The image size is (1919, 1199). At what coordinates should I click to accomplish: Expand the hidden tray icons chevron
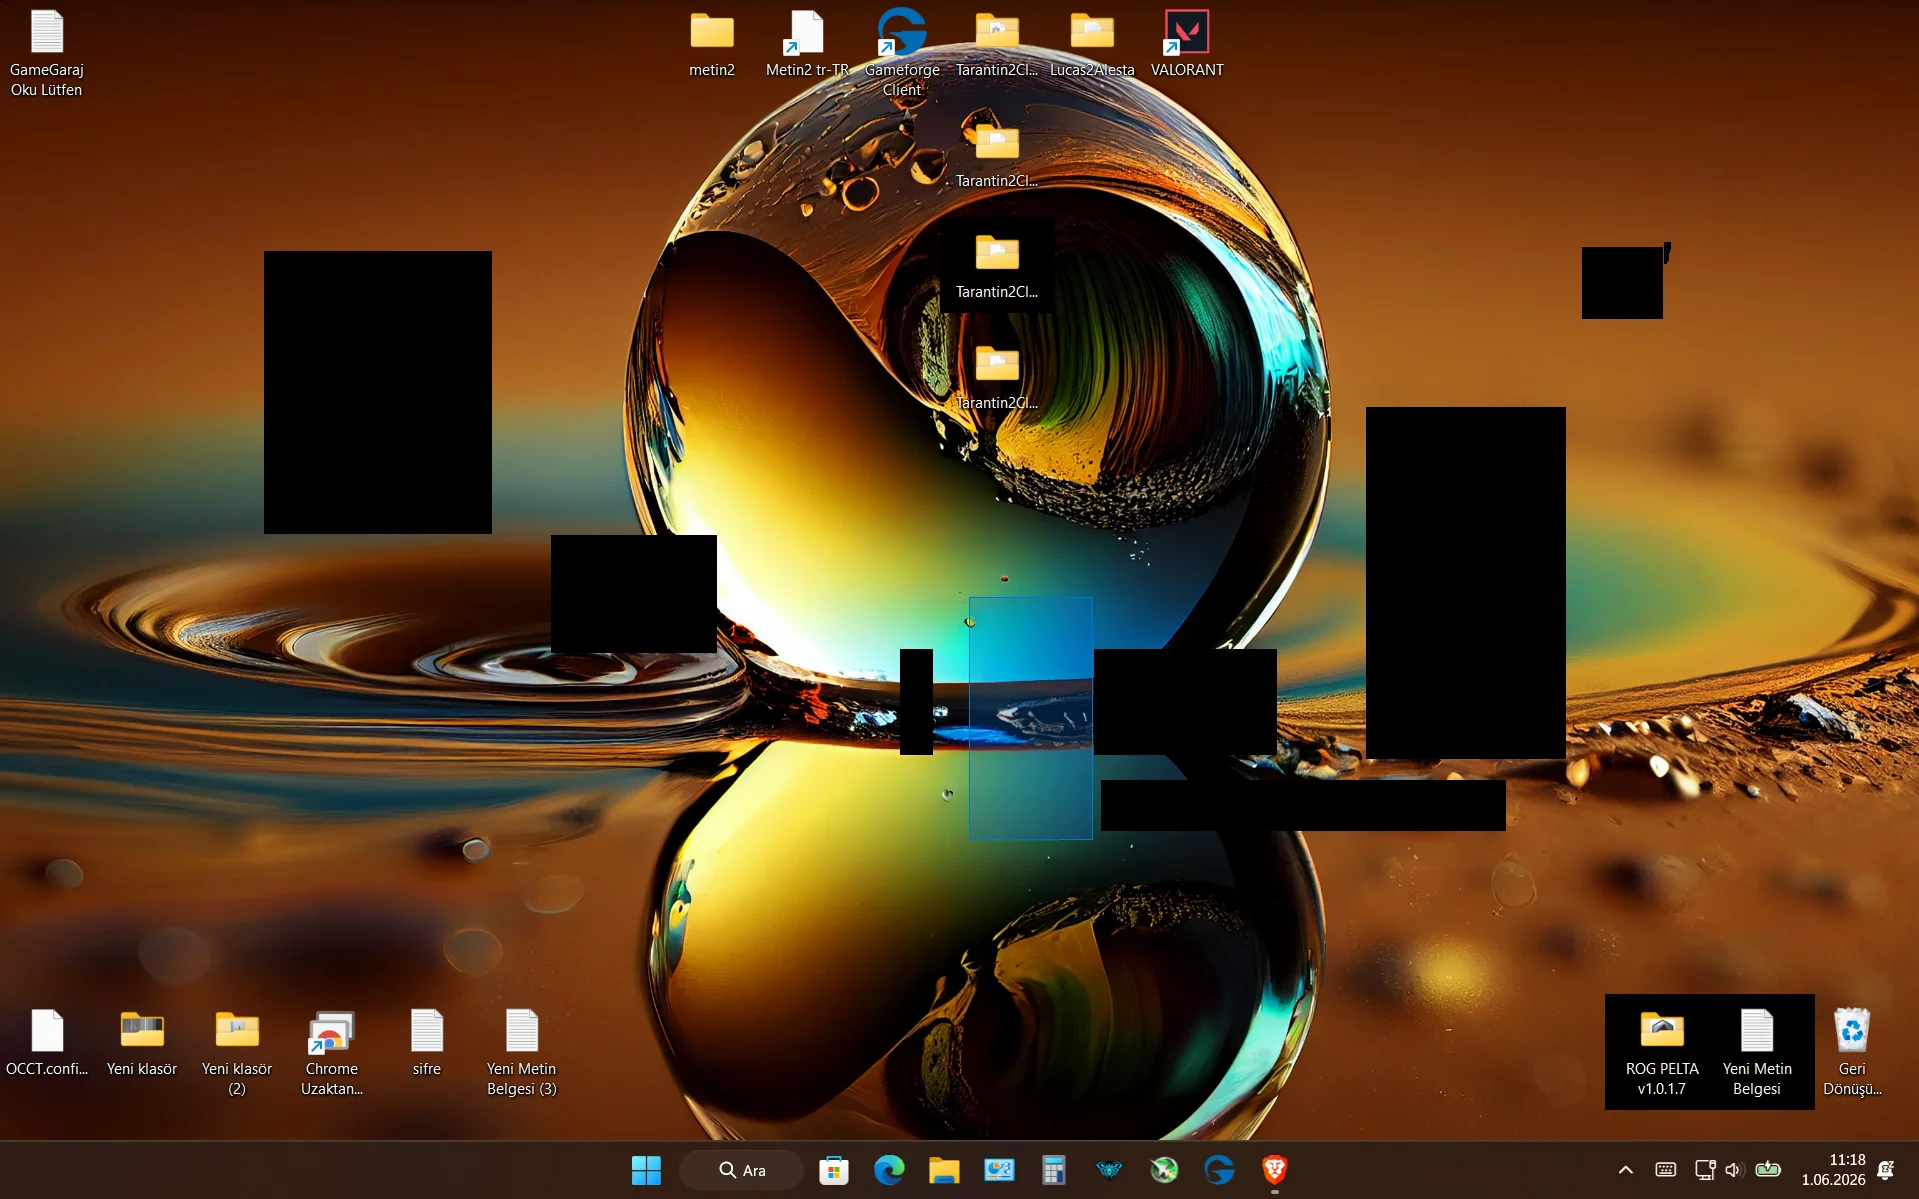click(1626, 1170)
